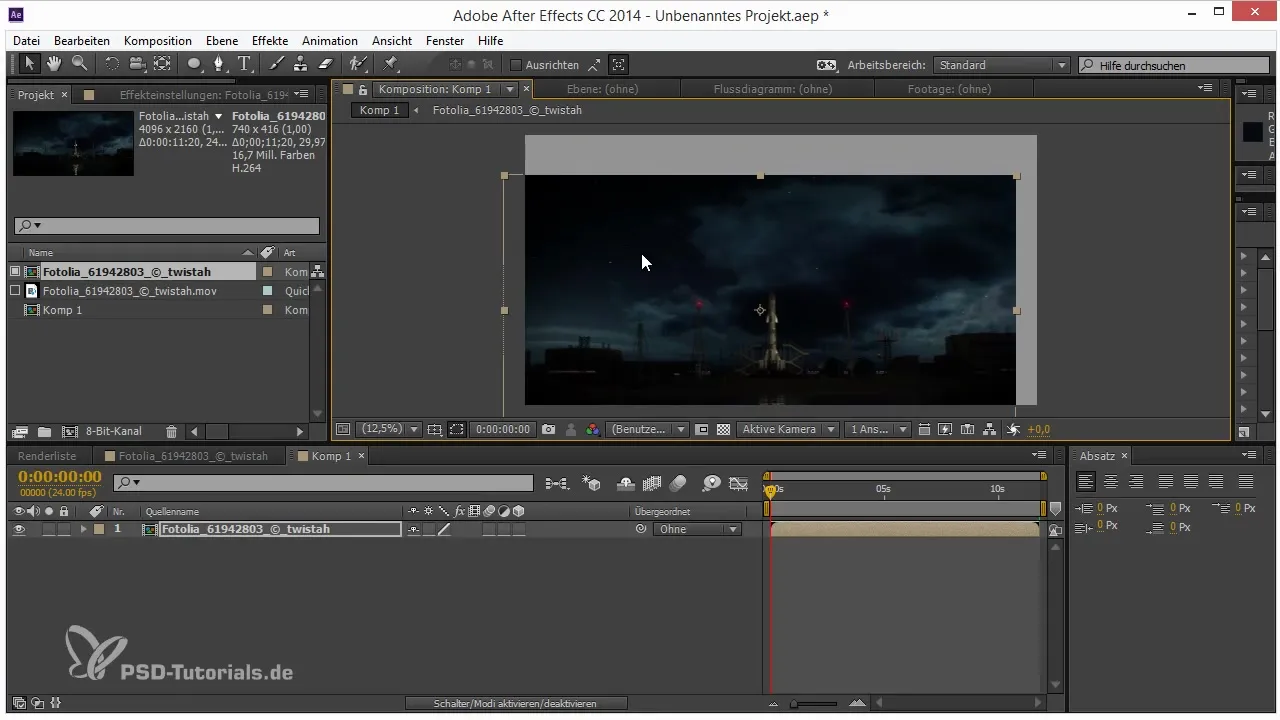Viewport: 1280px width, 720px height.
Task: Click the show channel RGB icon
Action: (593, 429)
